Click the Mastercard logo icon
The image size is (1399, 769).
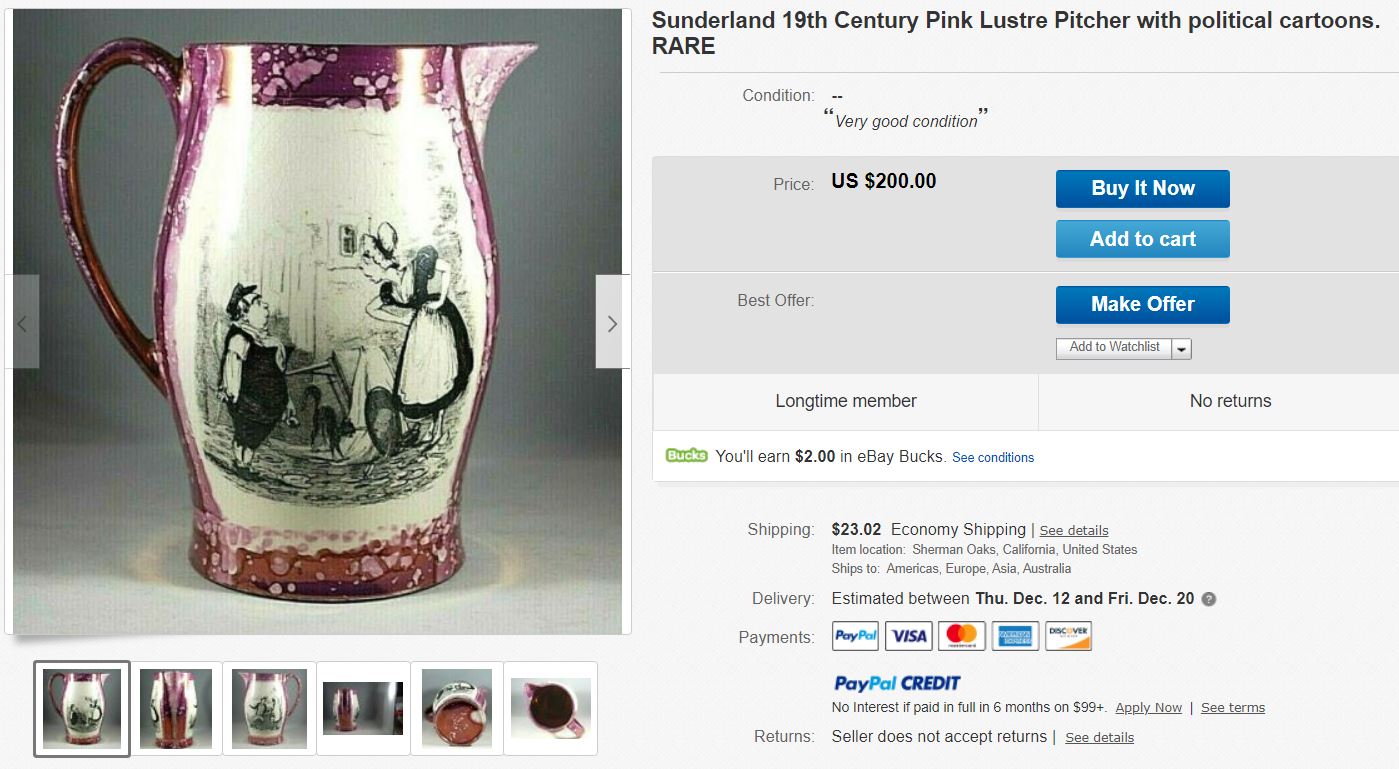point(962,636)
